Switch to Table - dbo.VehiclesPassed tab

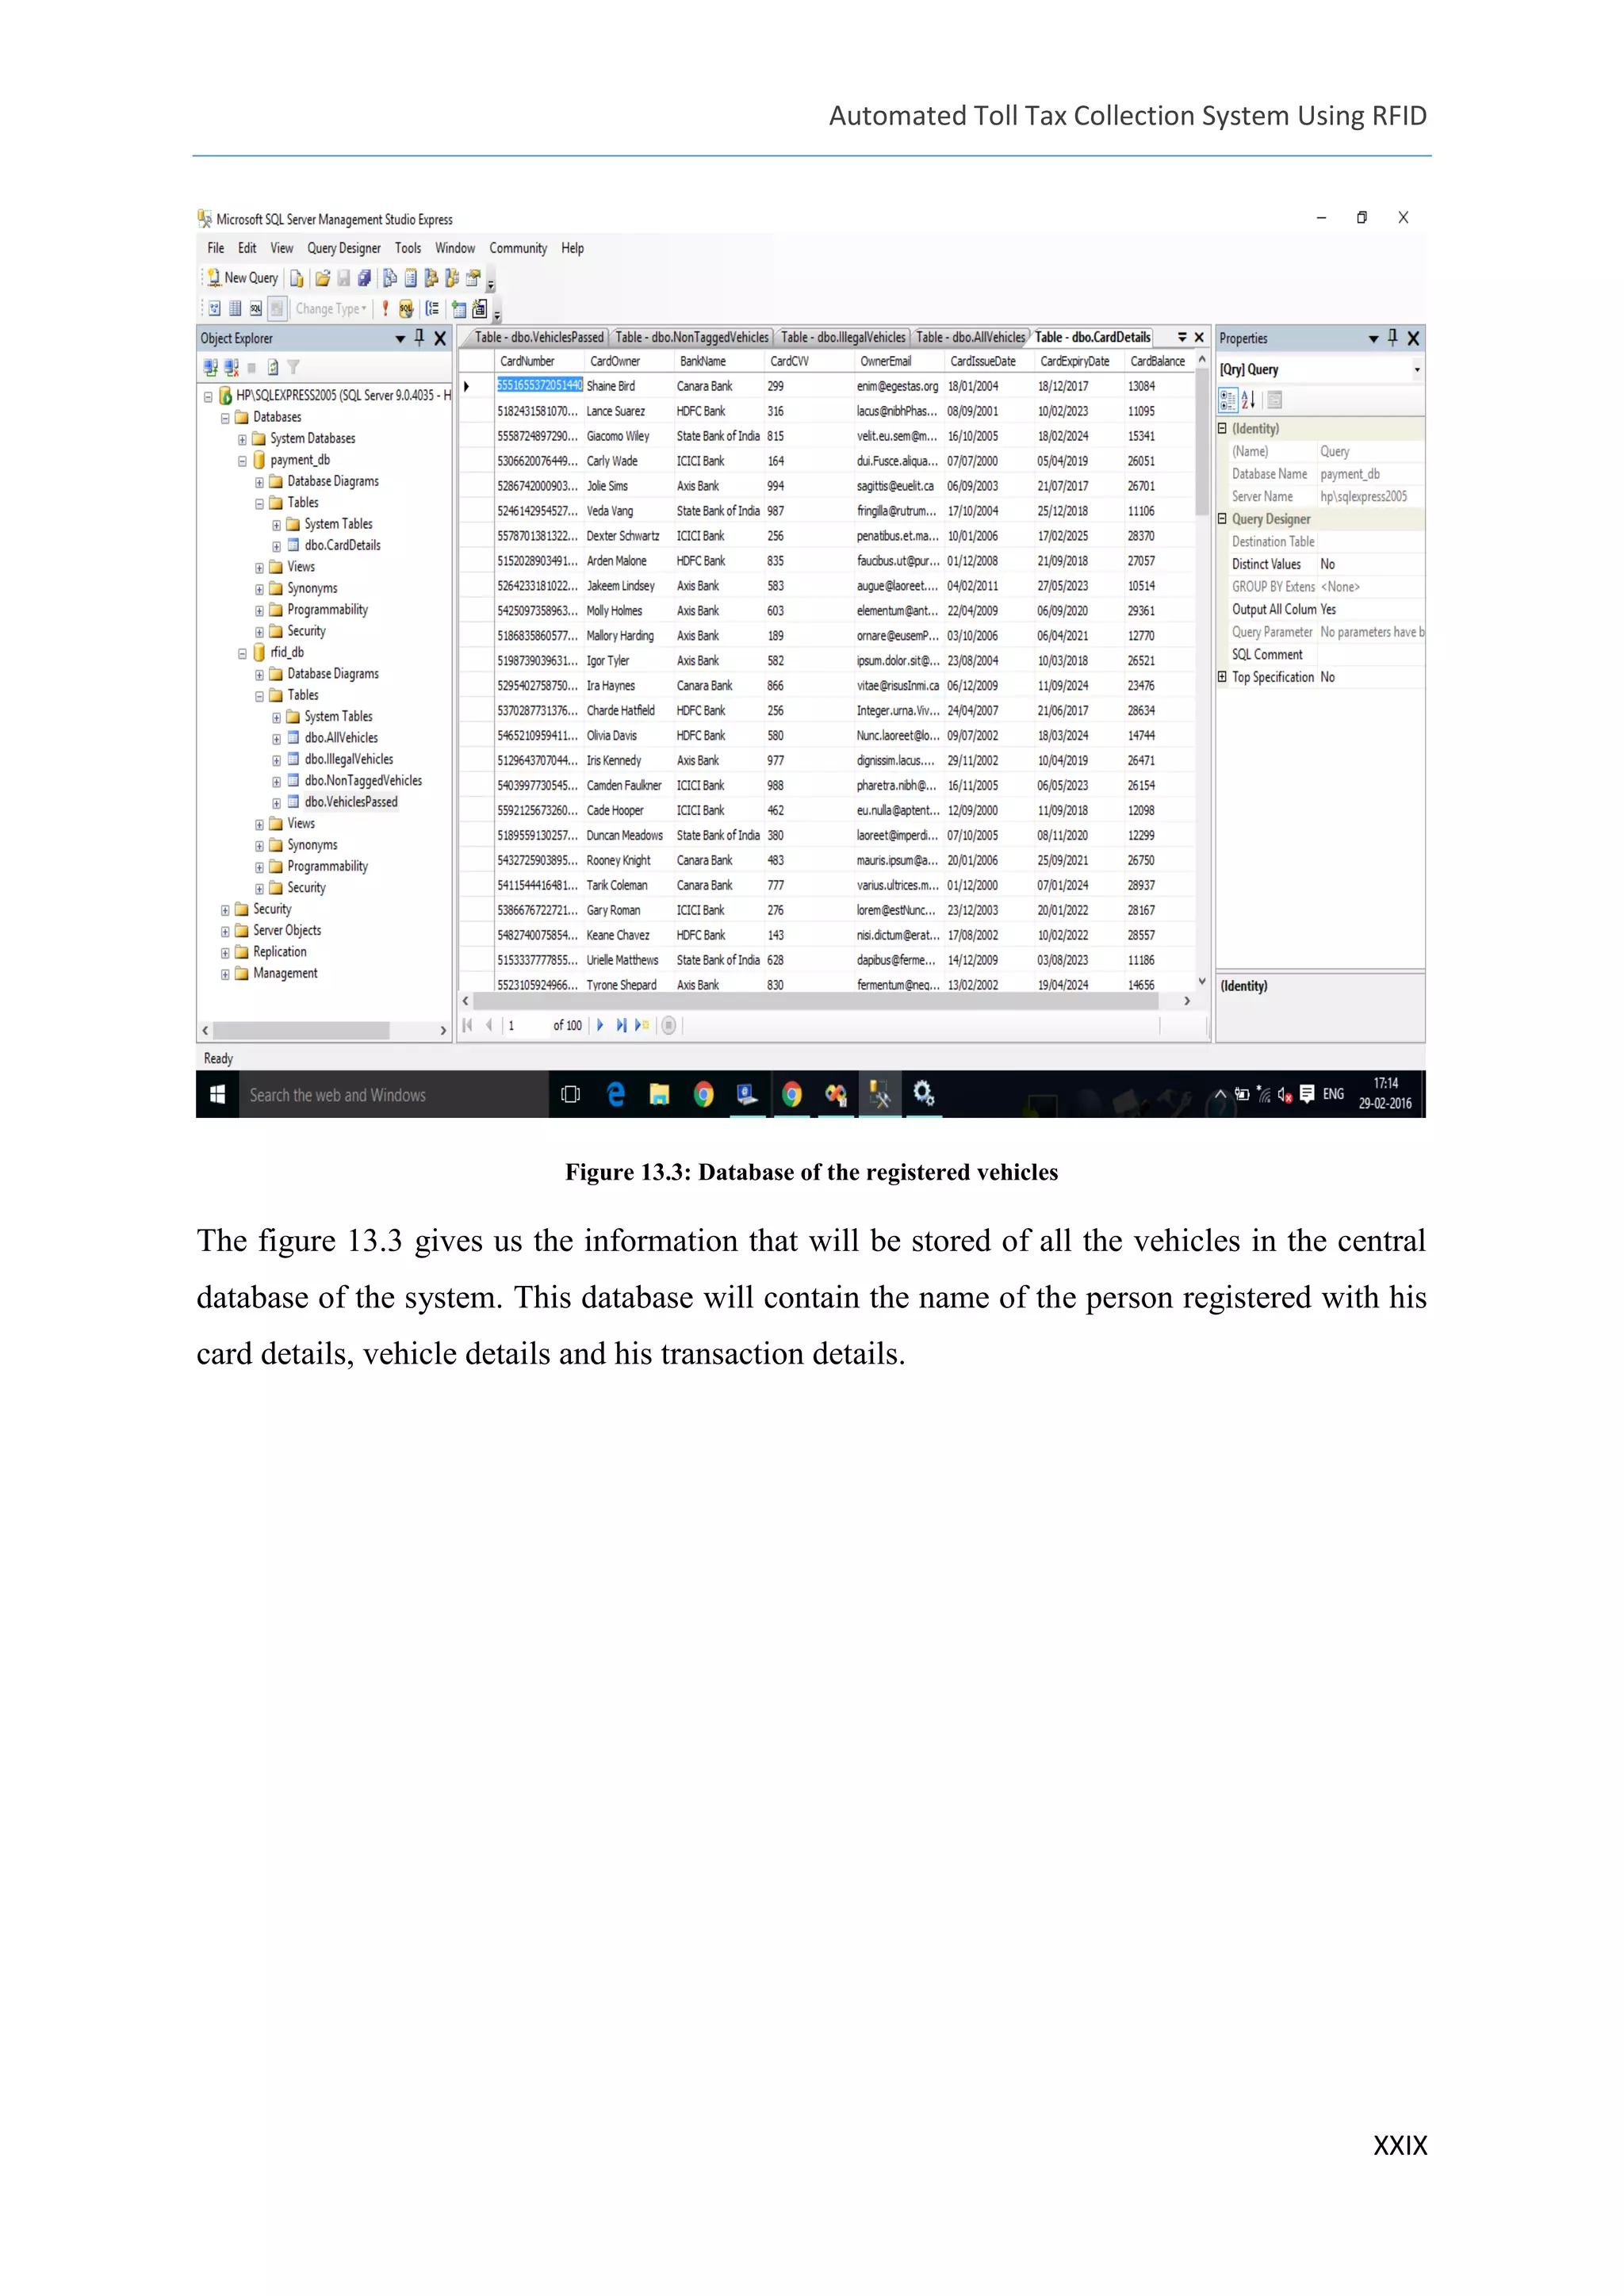[x=538, y=338]
